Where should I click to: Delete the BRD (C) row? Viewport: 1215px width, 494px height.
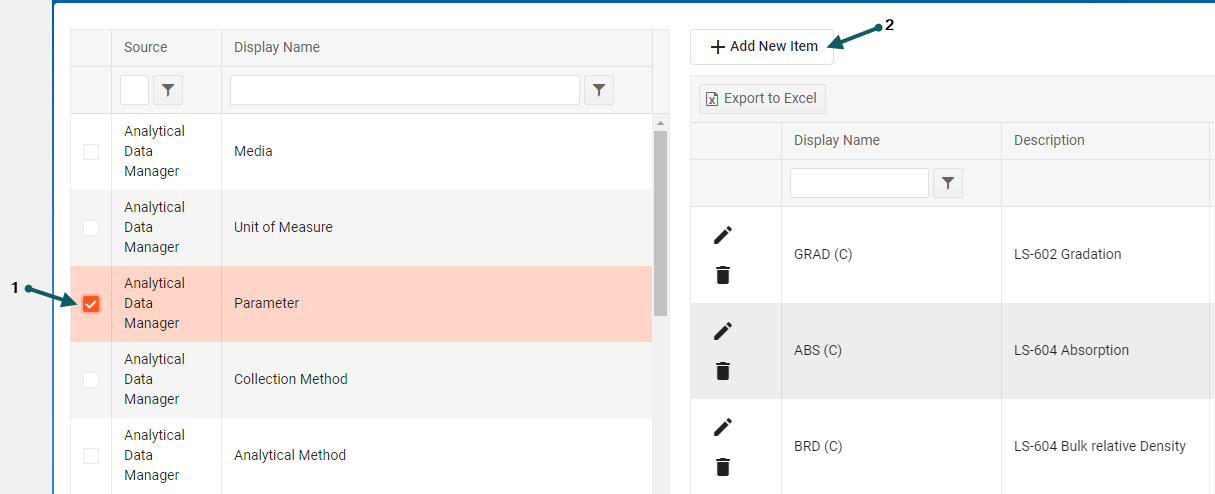[723, 467]
